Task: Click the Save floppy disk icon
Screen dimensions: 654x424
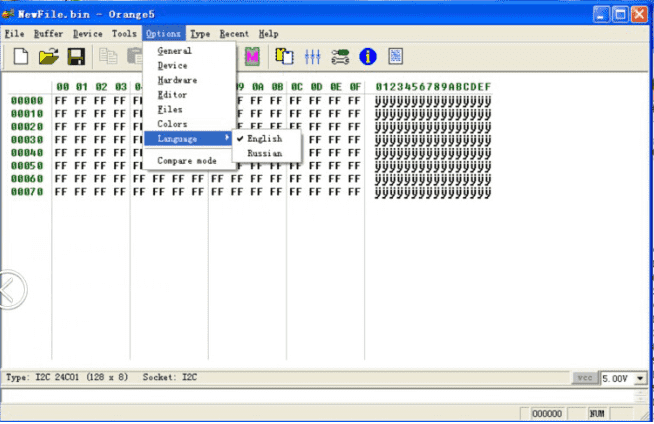Action: pos(76,56)
